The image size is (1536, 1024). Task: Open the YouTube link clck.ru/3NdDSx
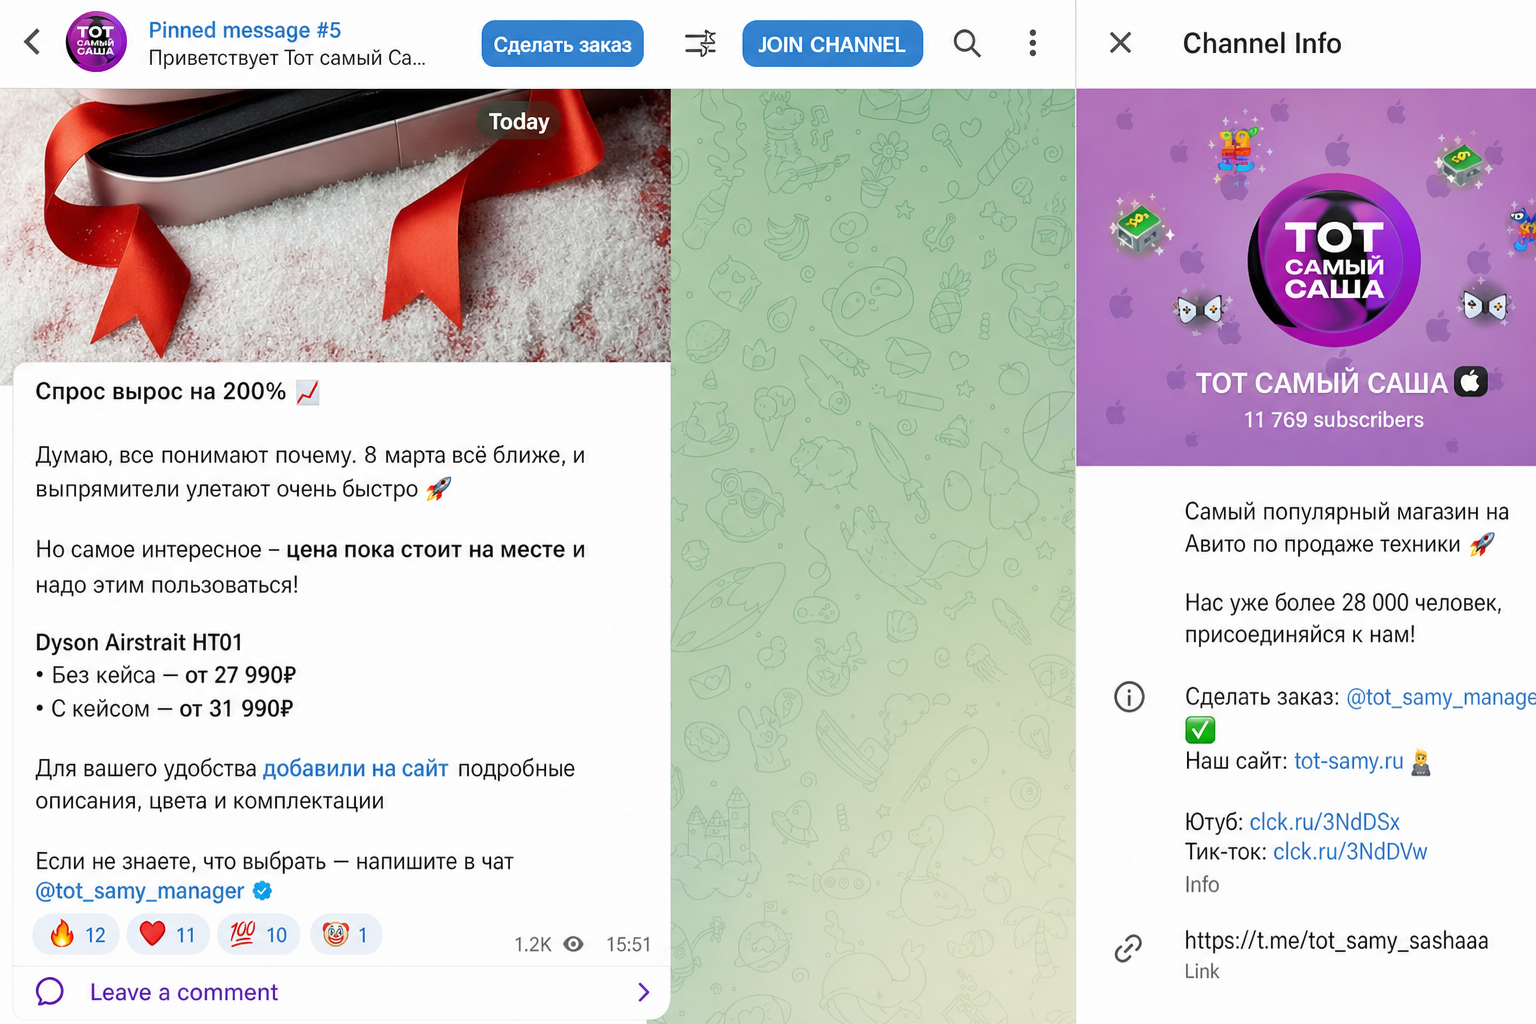coord(1325,822)
